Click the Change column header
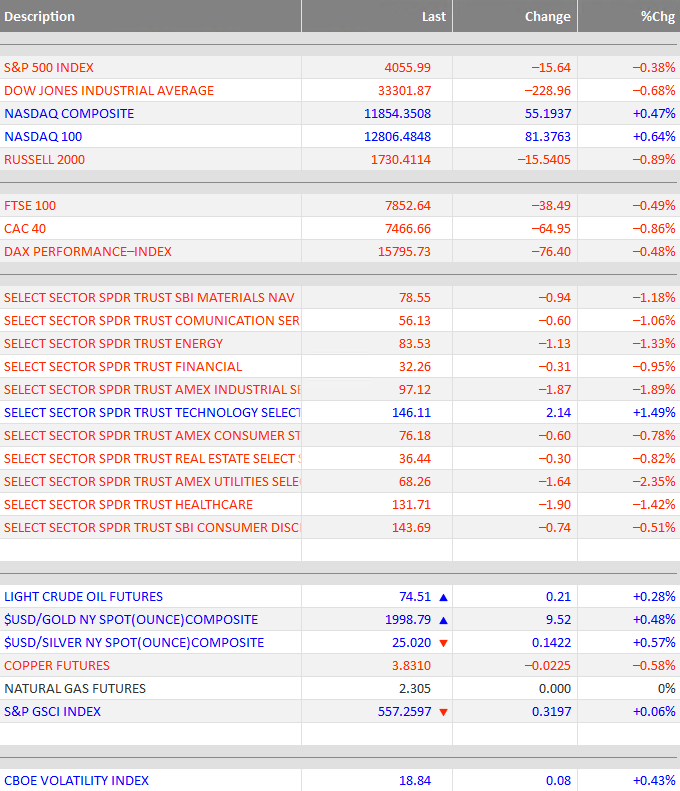This screenshot has height=791, width=680. pos(515,16)
